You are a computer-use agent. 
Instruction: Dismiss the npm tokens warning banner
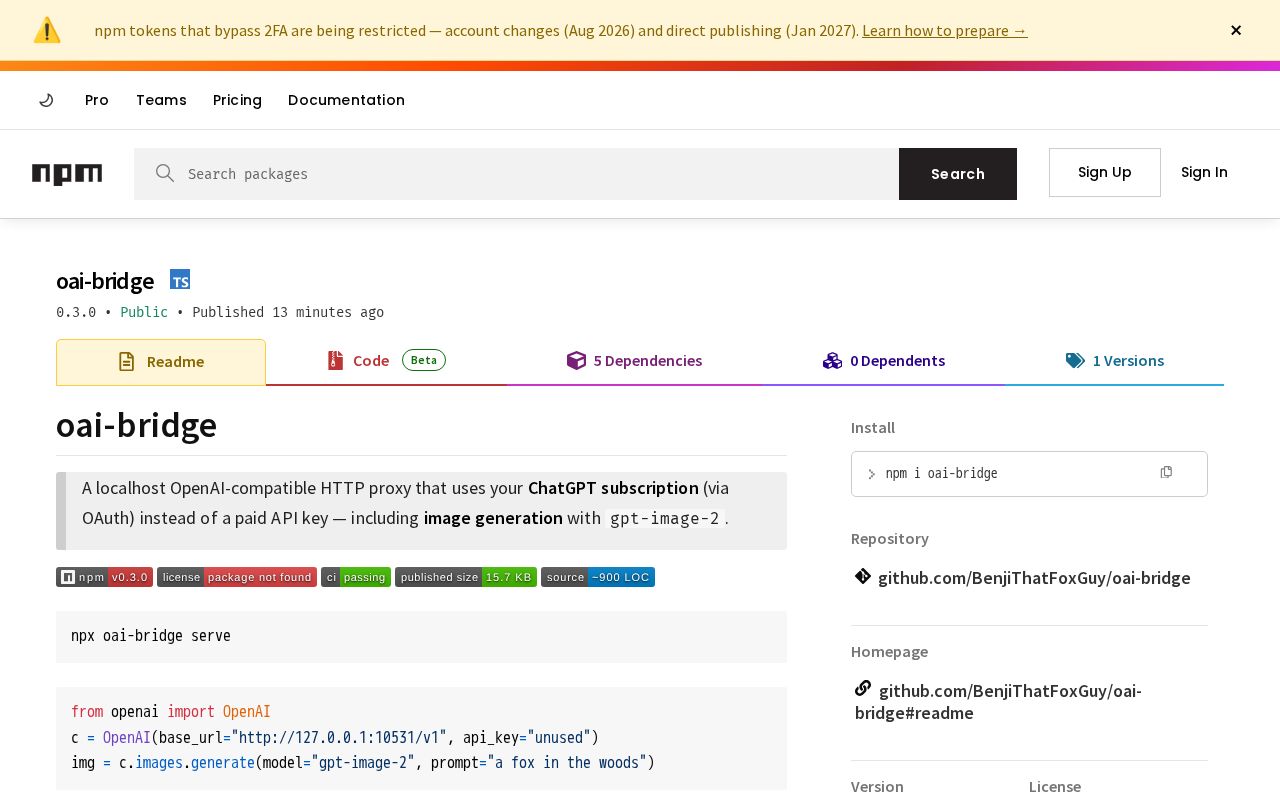click(x=1236, y=30)
